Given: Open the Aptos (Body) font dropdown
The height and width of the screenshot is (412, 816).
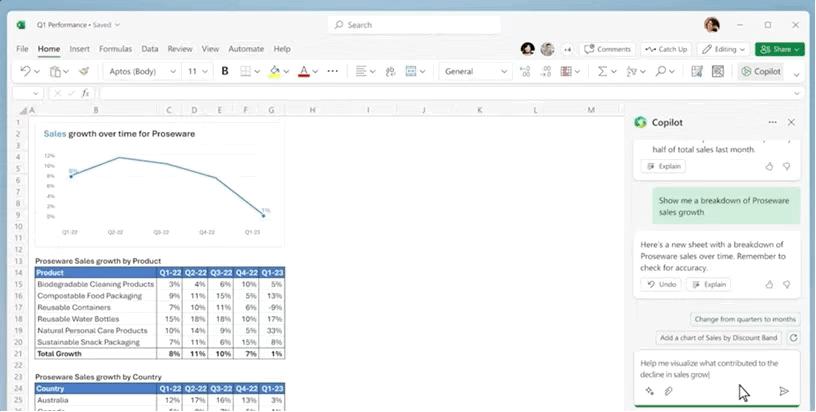Looking at the screenshot, I should pos(141,71).
